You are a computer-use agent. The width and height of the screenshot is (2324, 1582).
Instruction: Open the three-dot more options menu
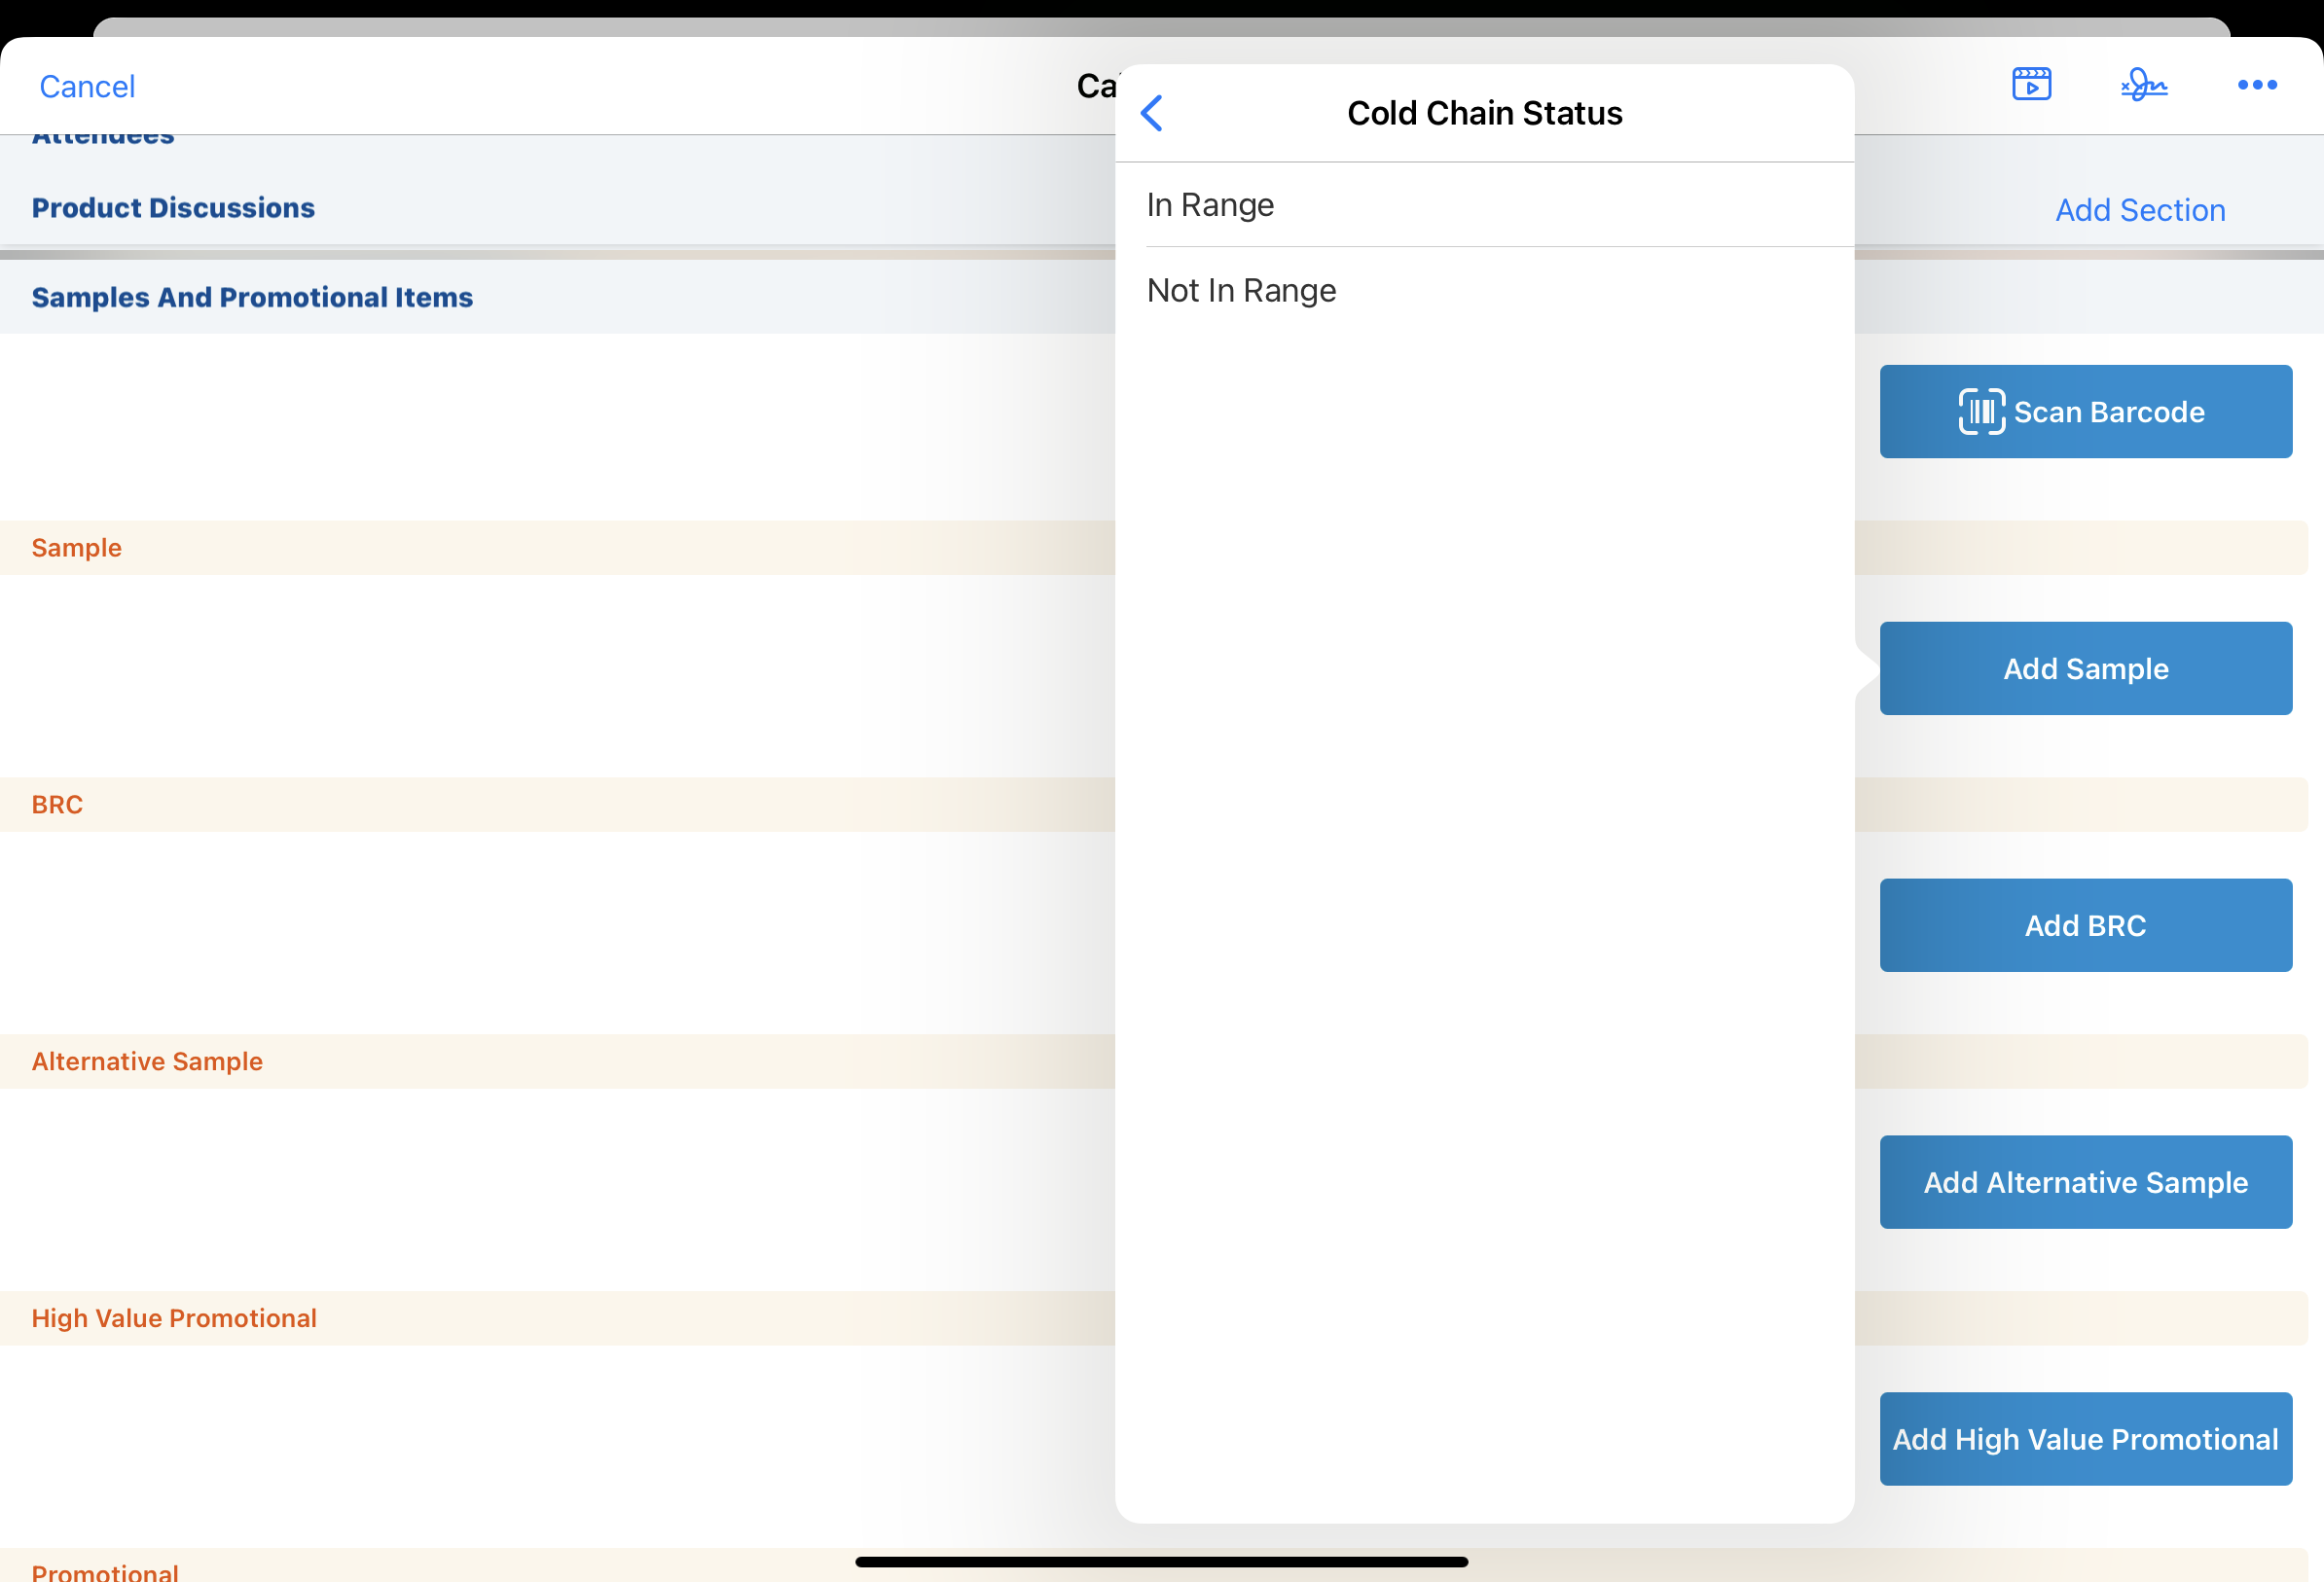[2257, 85]
